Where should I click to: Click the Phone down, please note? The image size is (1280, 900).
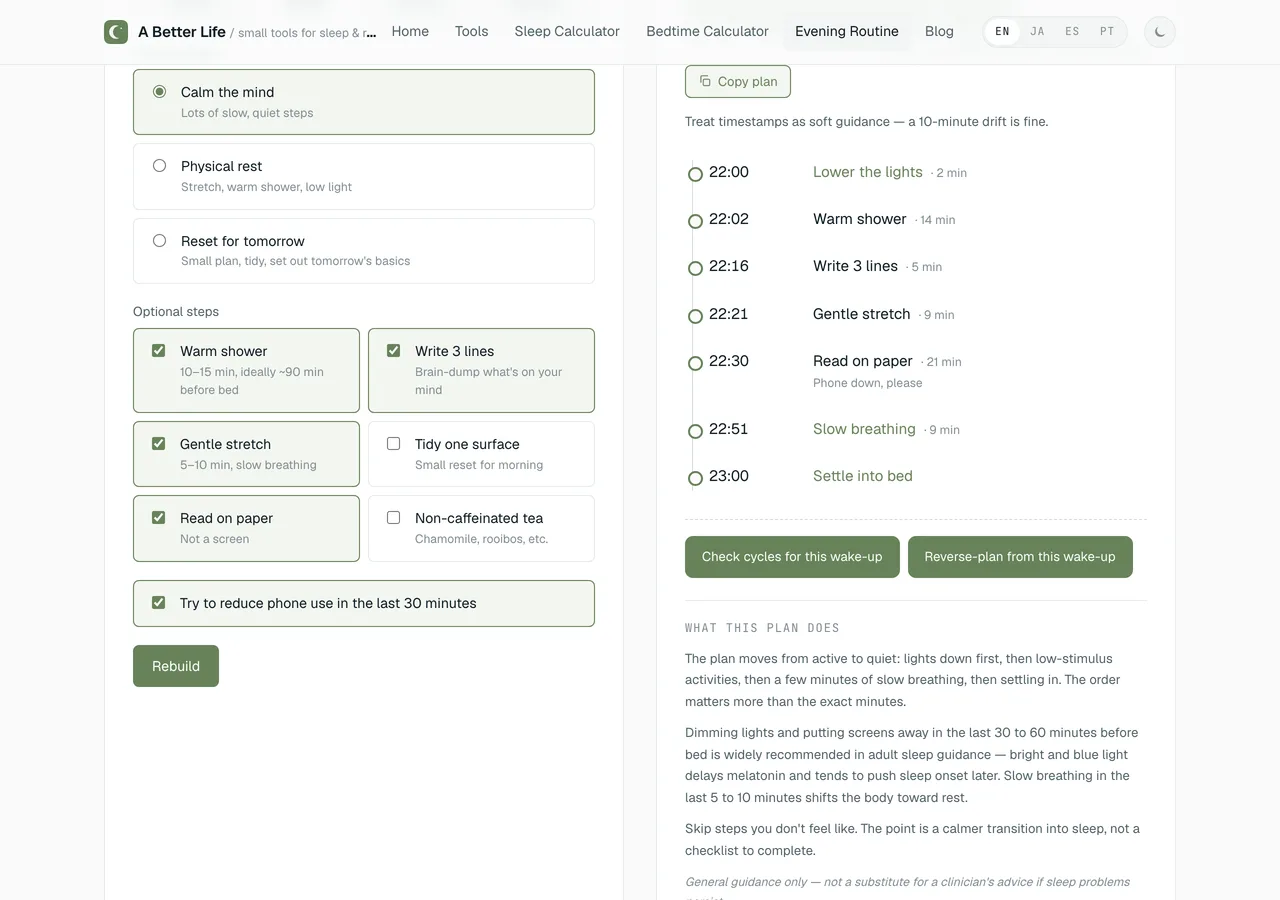(x=868, y=383)
